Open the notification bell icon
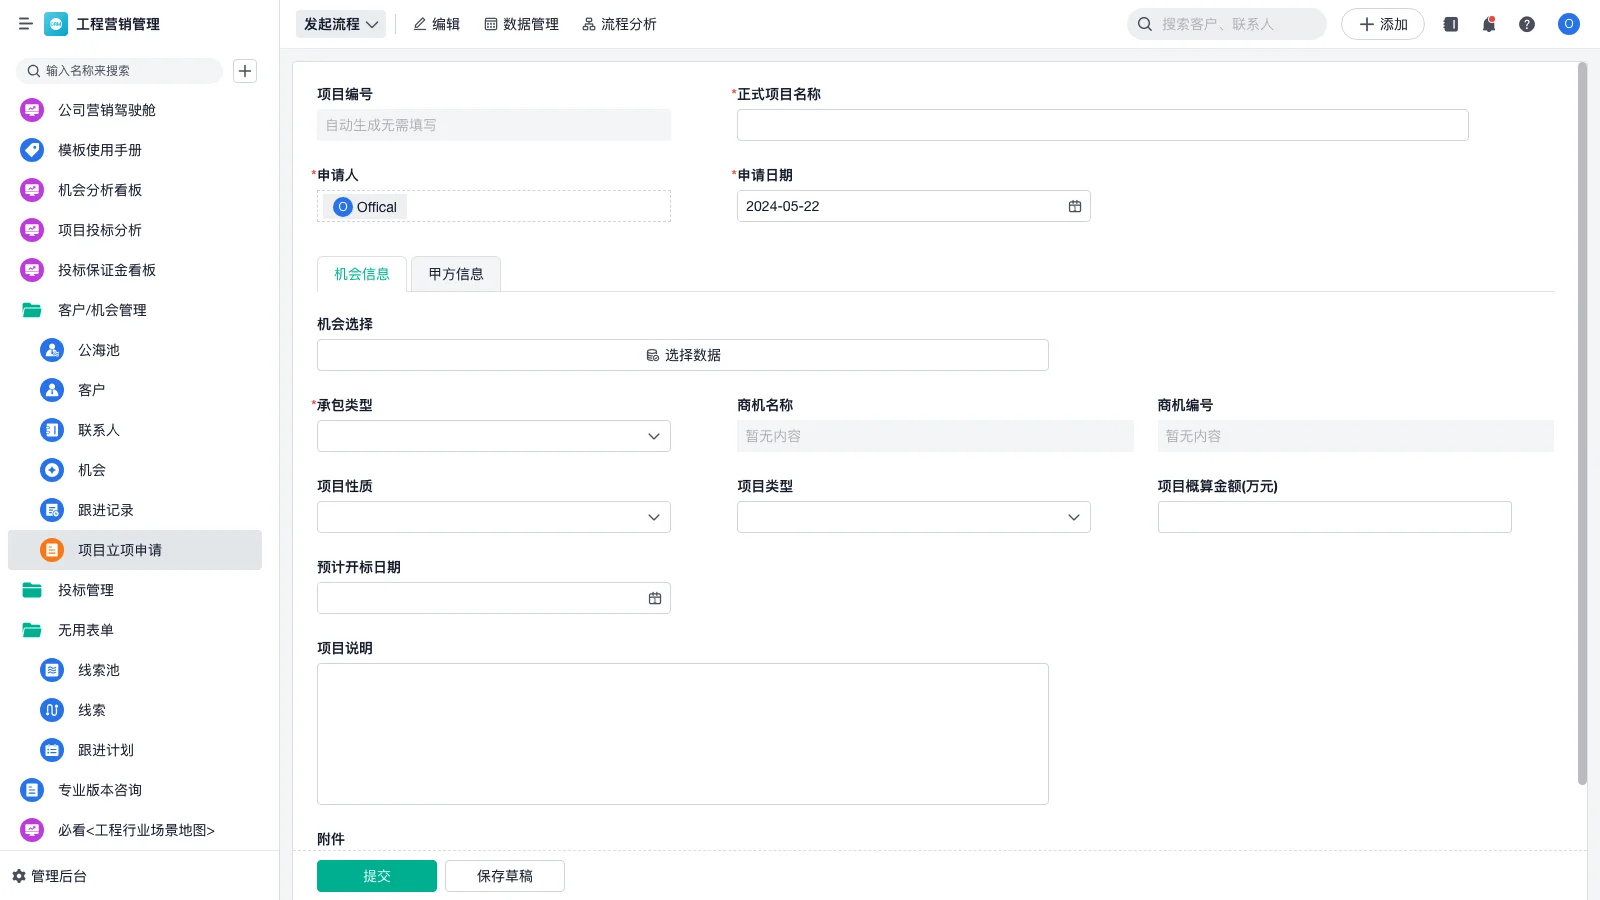Image resolution: width=1600 pixels, height=900 pixels. click(1489, 24)
